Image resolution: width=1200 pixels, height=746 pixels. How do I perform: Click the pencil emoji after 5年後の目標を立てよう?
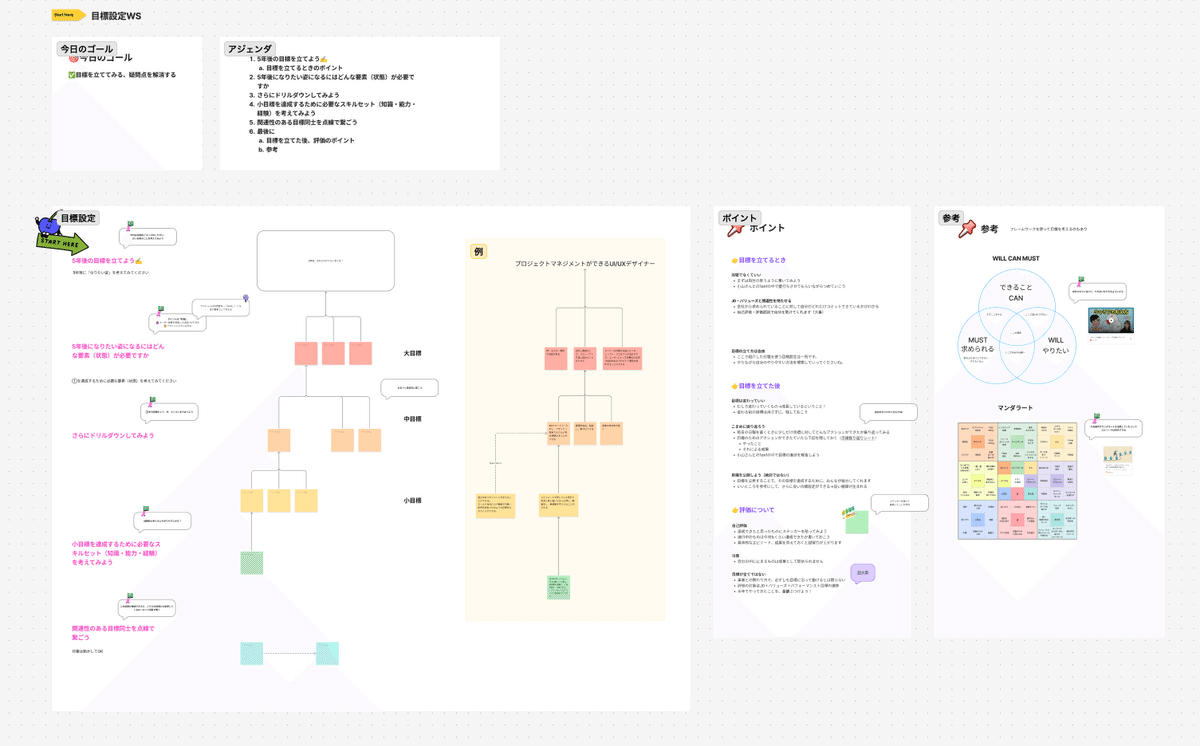[x=140, y=261]
